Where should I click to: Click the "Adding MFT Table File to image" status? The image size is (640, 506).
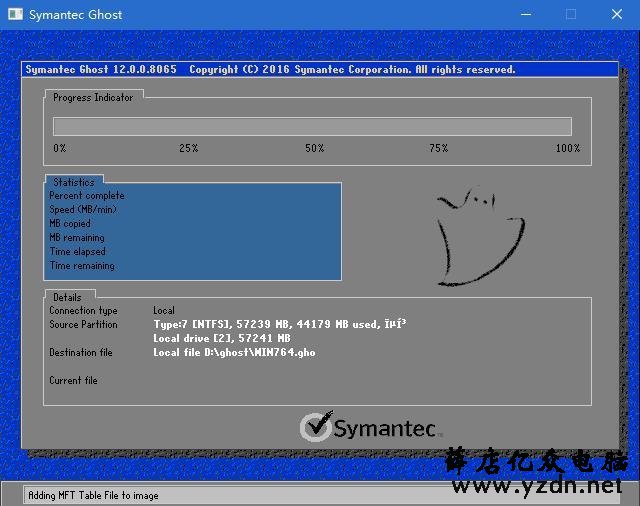point(93,495)
